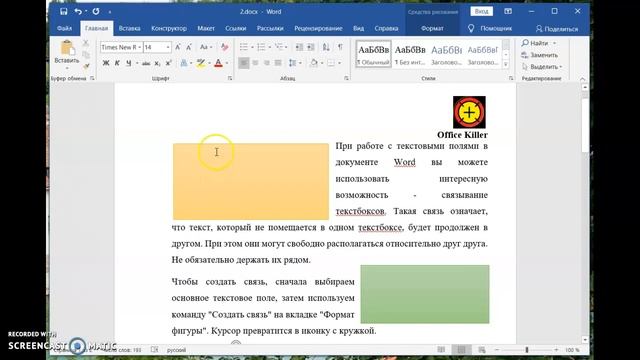This screenshot has height=360, width=640.
Task: Increase the font size
Action: point(178,47)
